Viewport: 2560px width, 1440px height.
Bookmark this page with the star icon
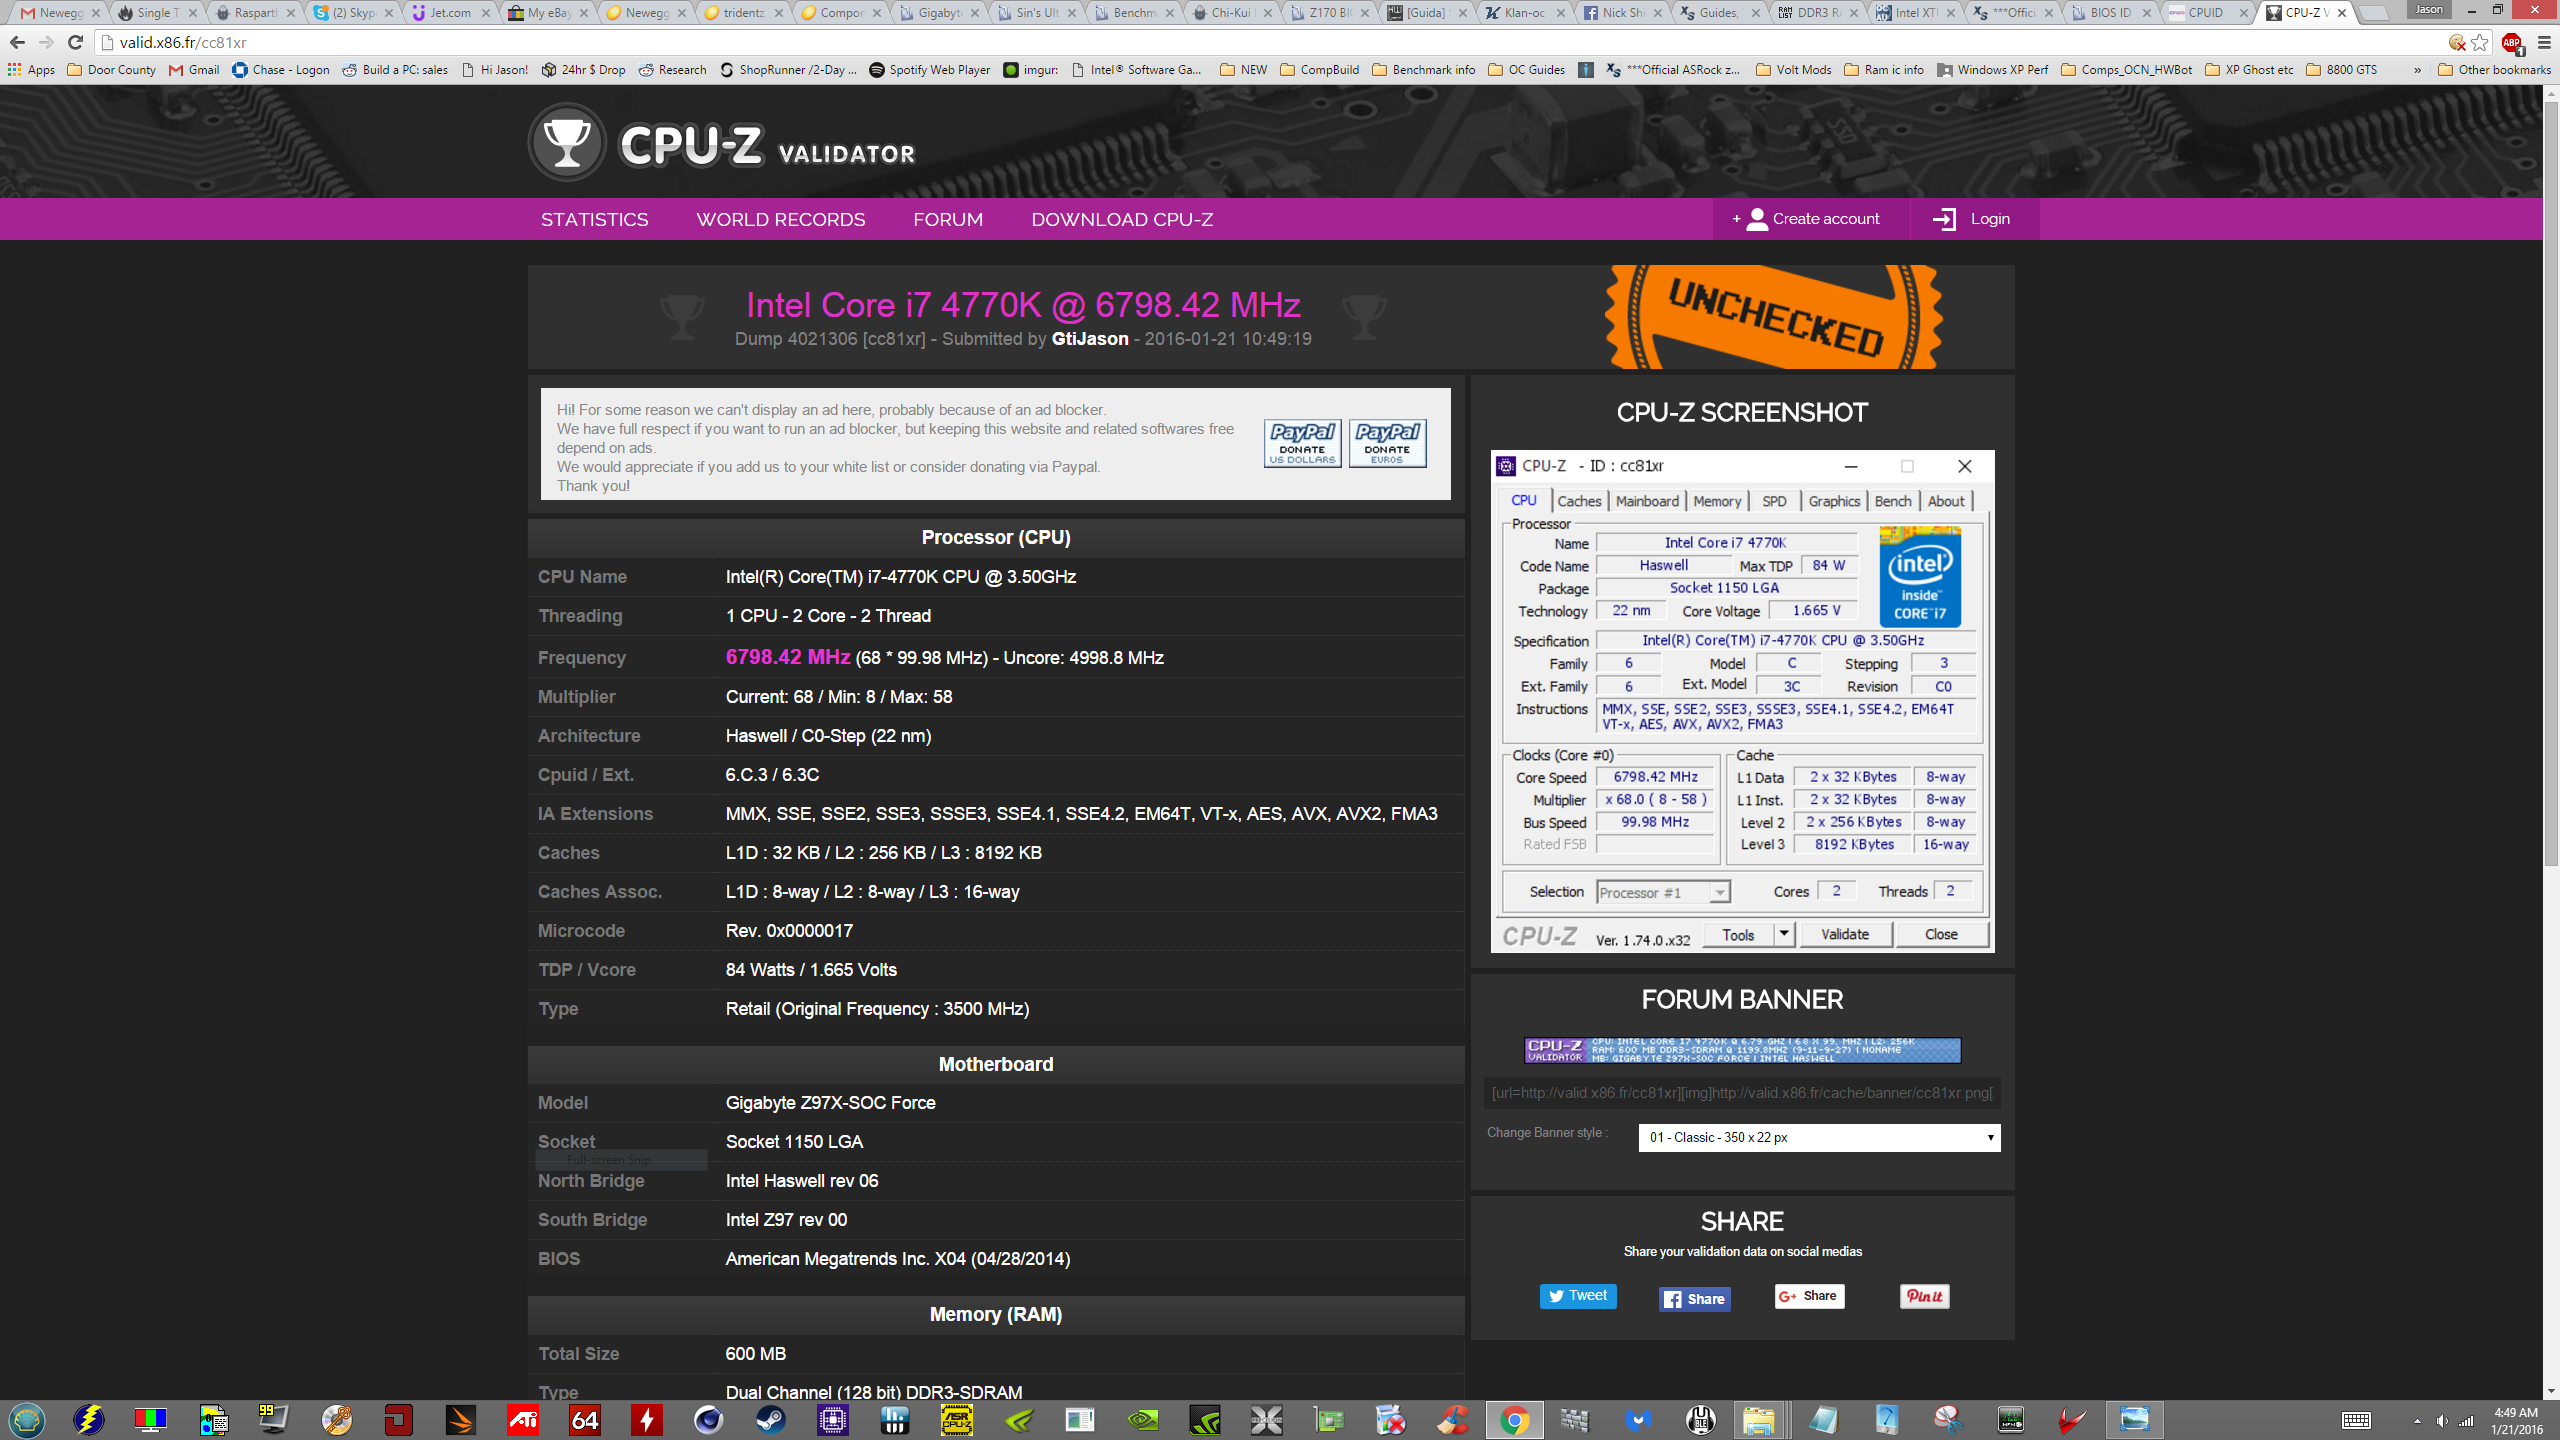[2480, 42]
